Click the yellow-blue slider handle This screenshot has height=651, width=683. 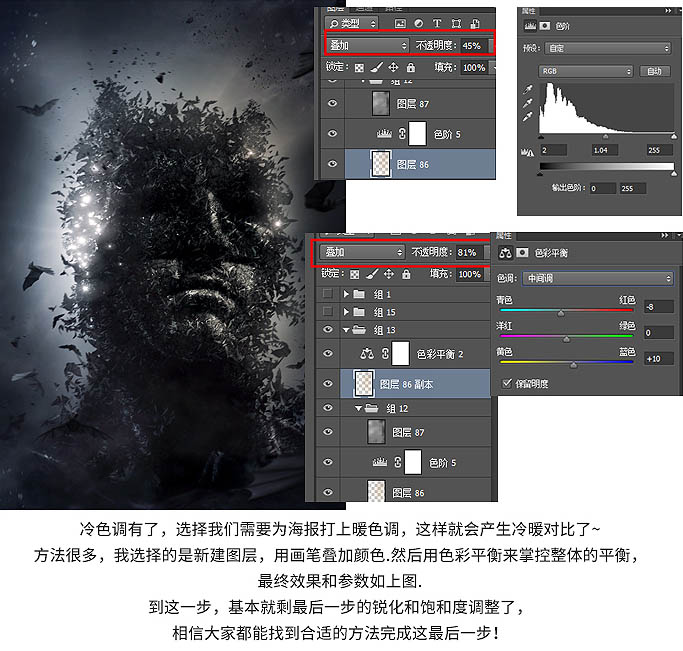(x=574, y=365)
